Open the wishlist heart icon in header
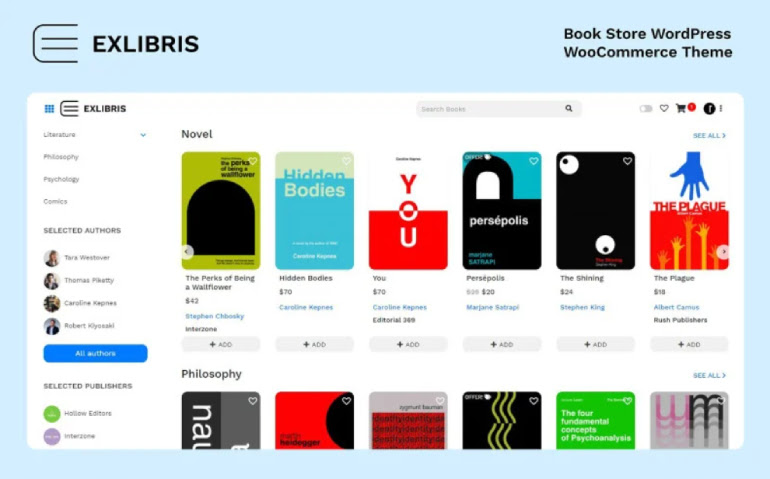 point(664,108)
